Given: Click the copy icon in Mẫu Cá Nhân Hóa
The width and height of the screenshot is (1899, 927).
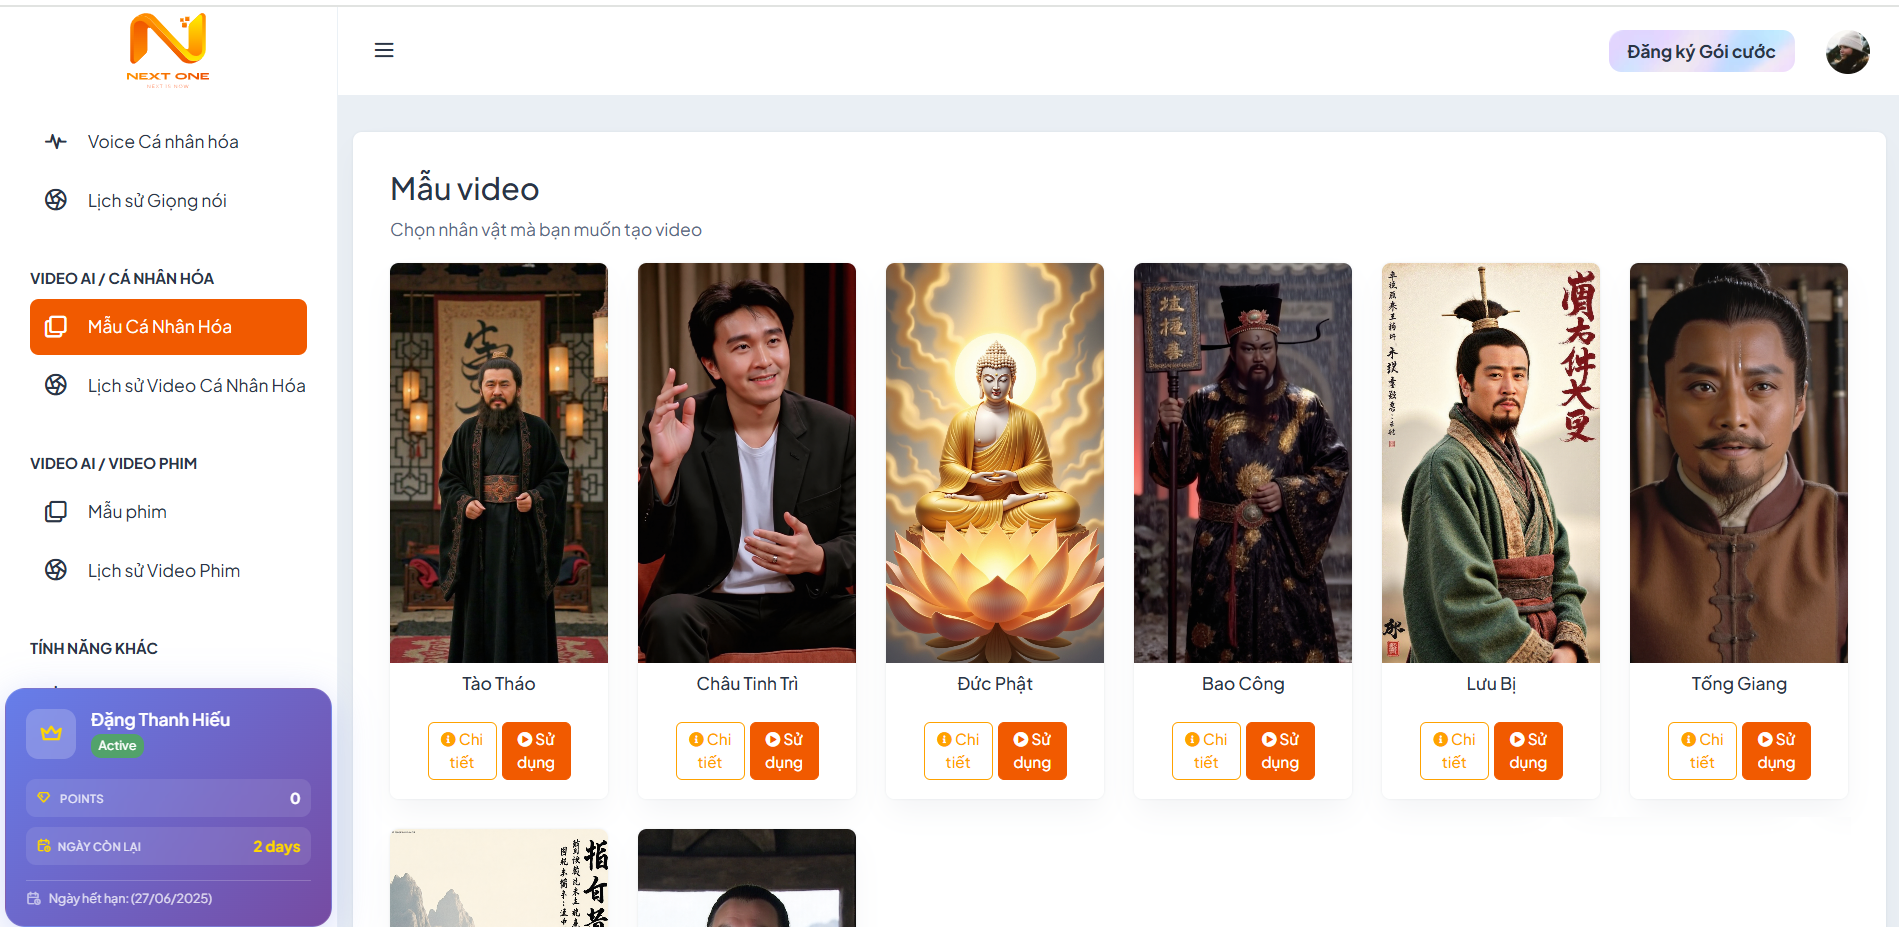Looking at the screenshot, I should pos(56,327).
